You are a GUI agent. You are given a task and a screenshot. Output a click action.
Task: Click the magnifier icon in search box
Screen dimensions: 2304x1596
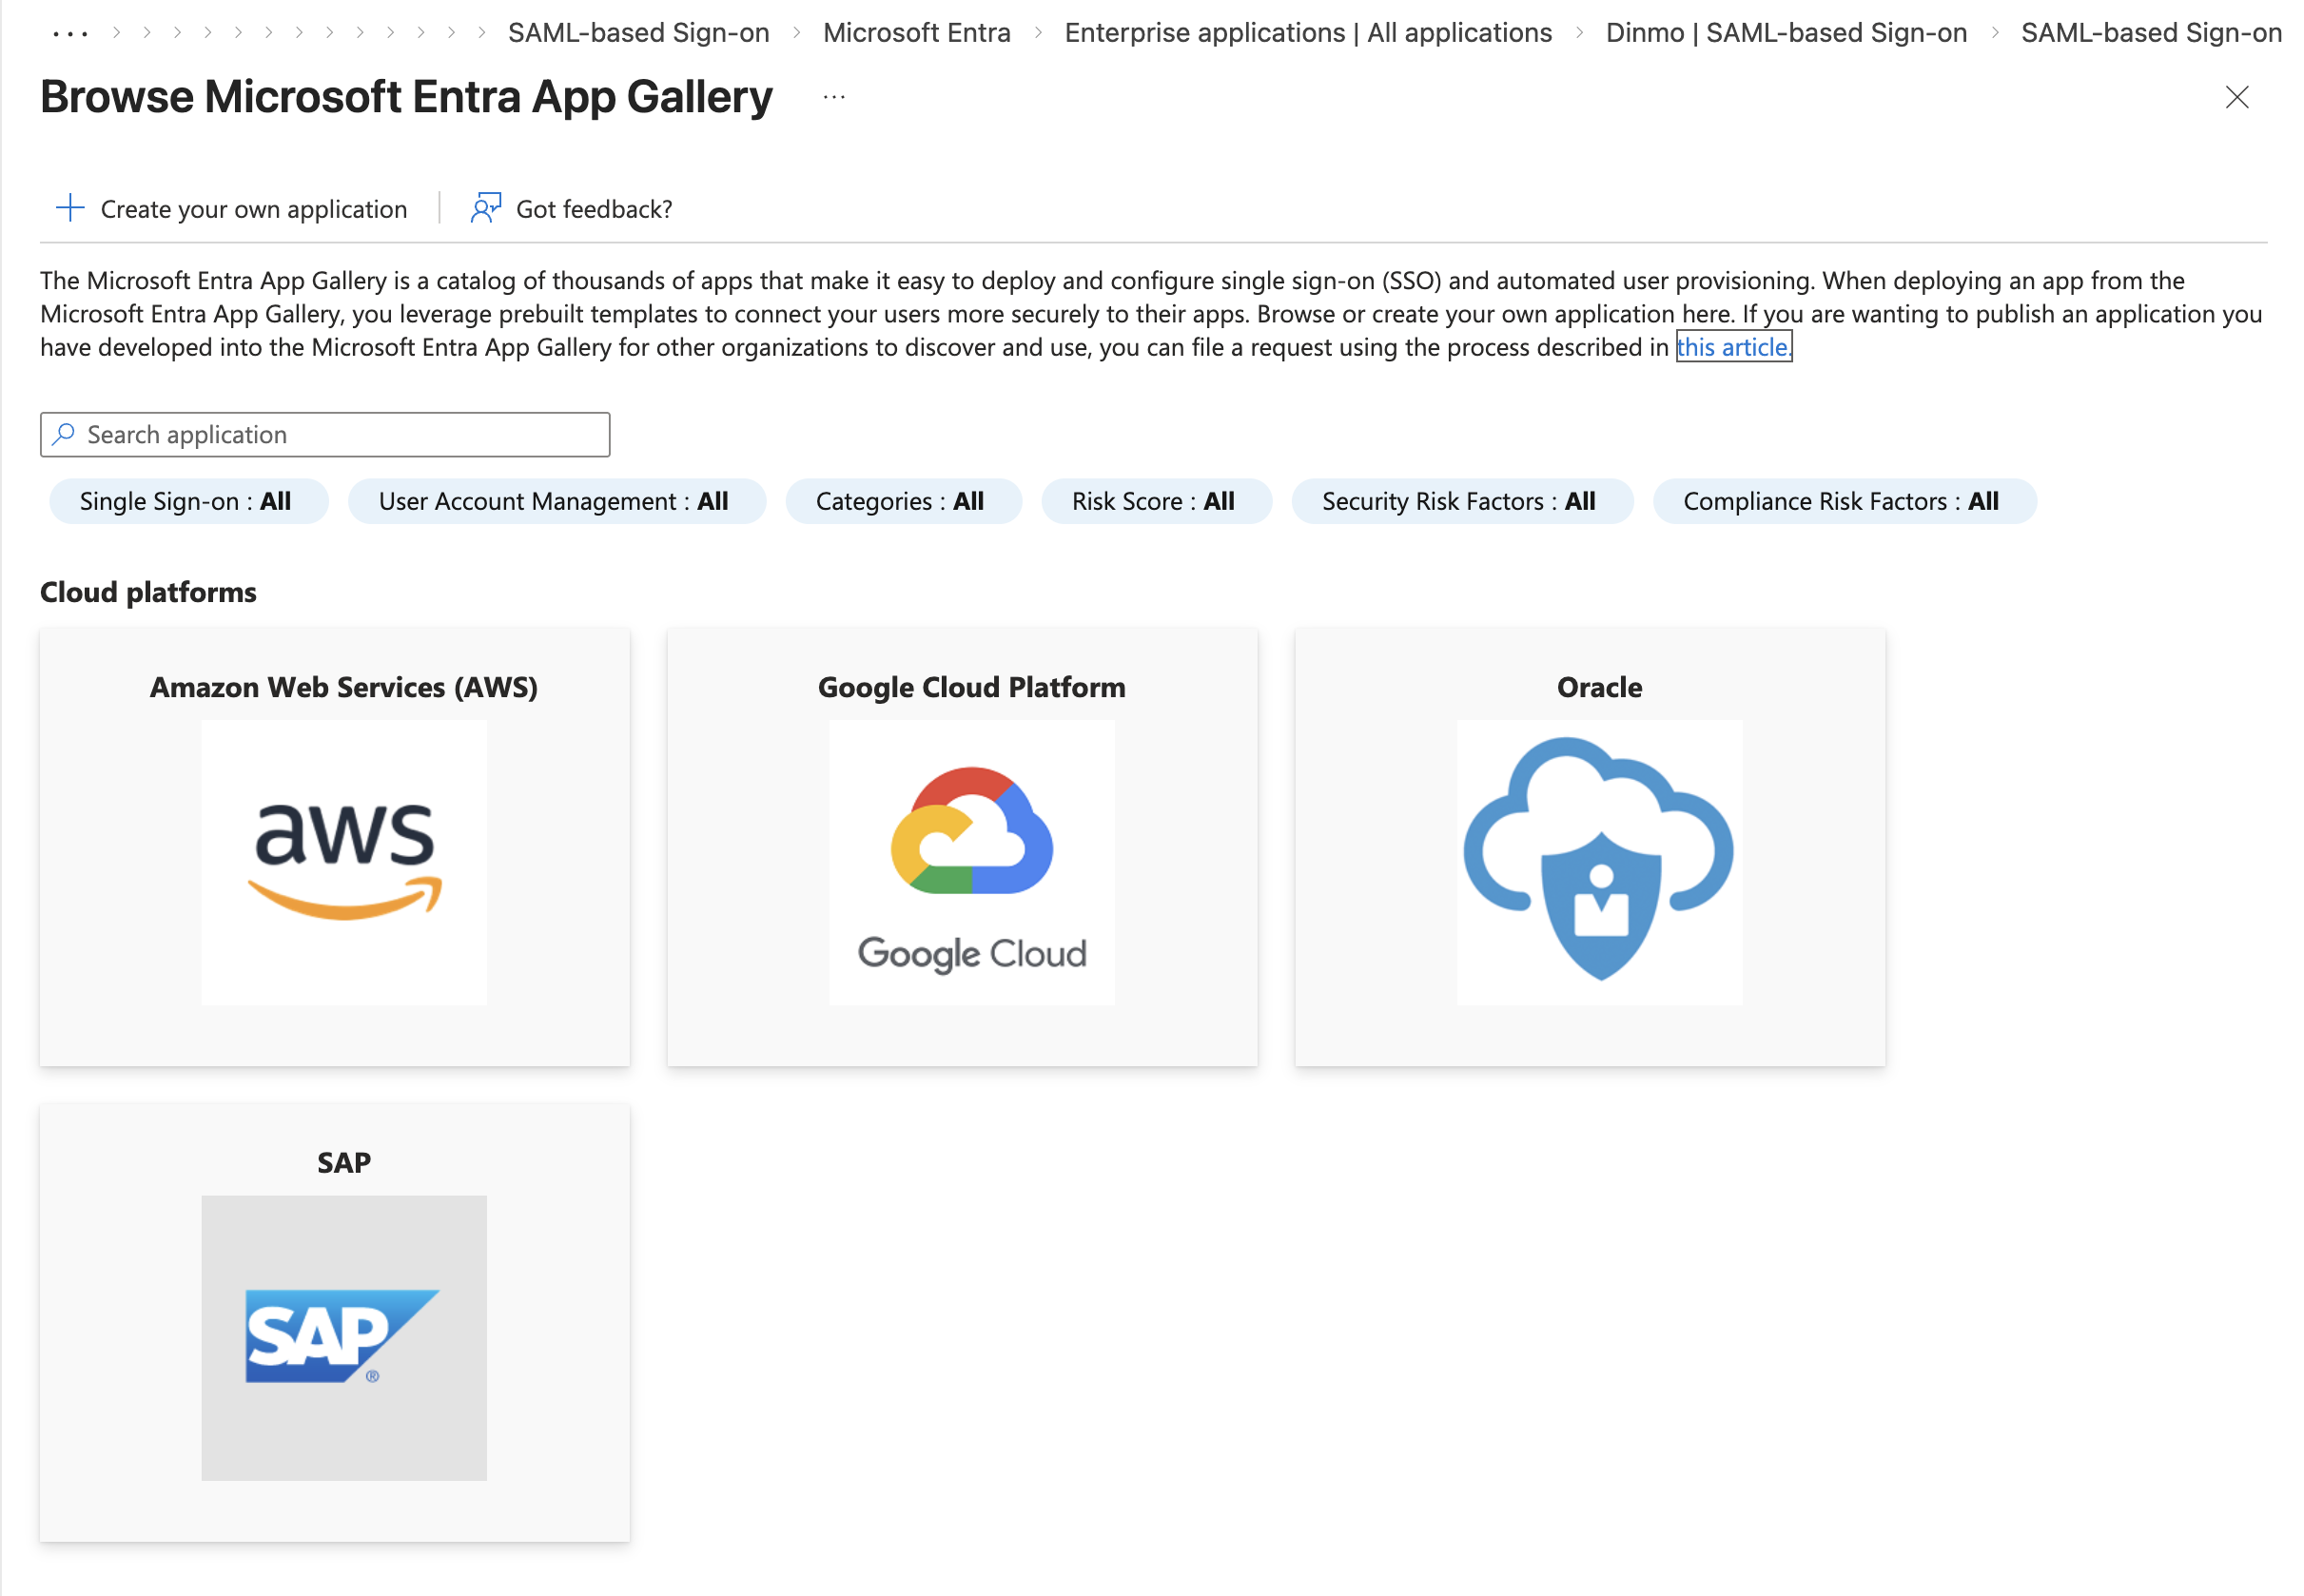click(x=64, y=434)
